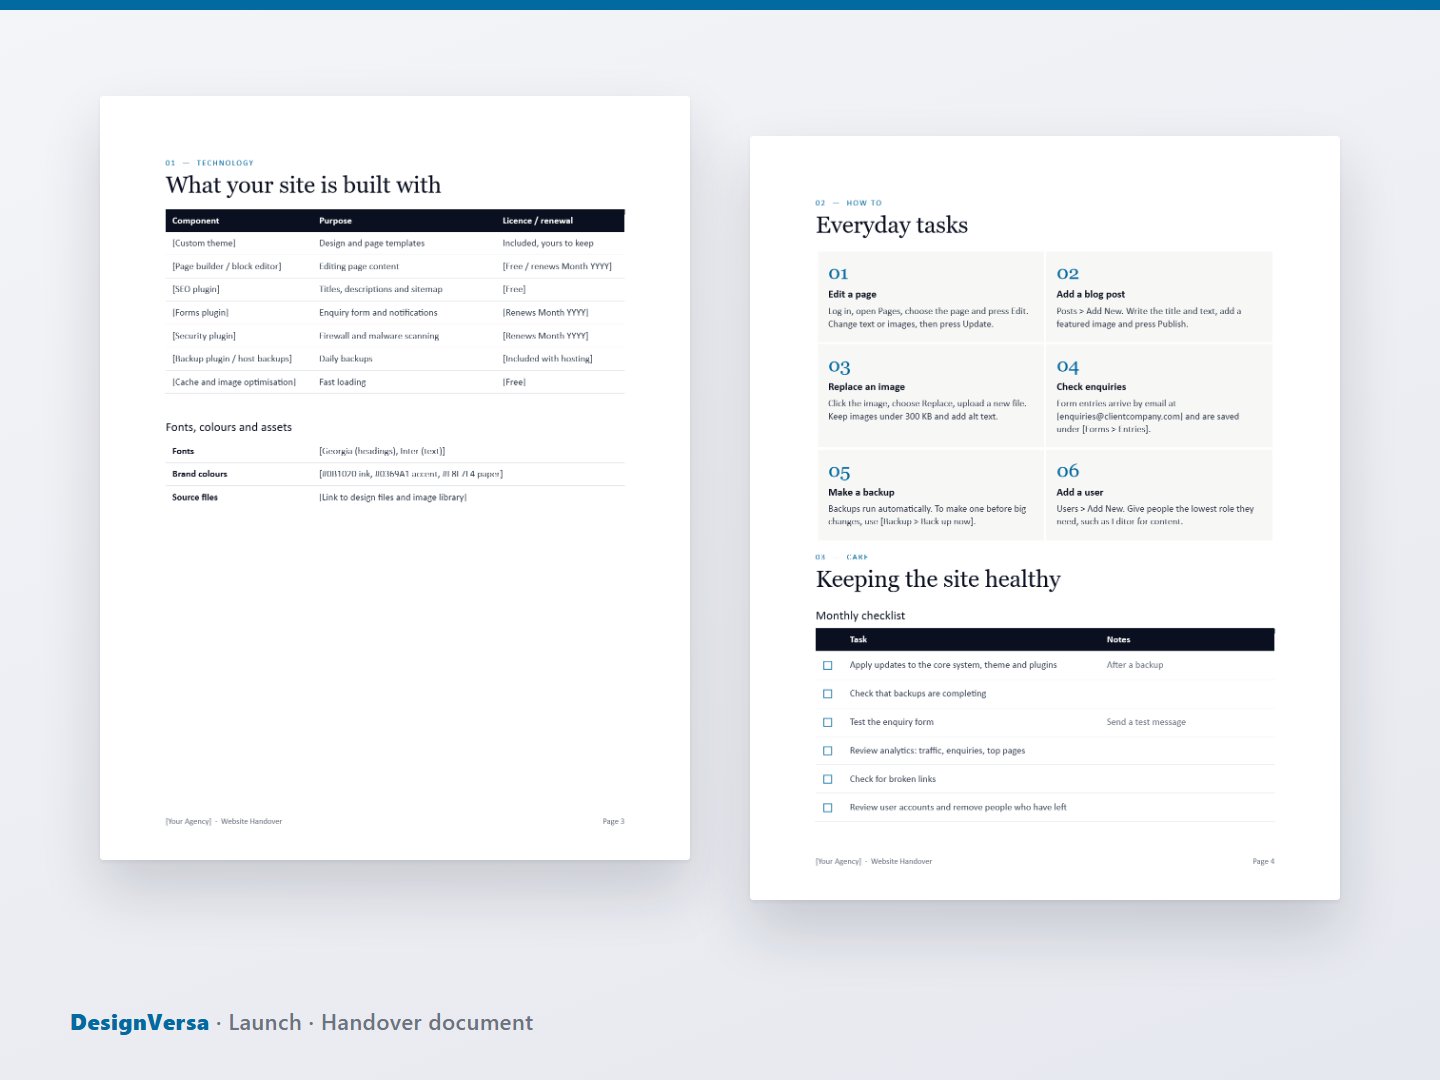1440x1080 pixels.
Task: Tick the "Check for broken links" checkbox
Action: click(827, 779)
